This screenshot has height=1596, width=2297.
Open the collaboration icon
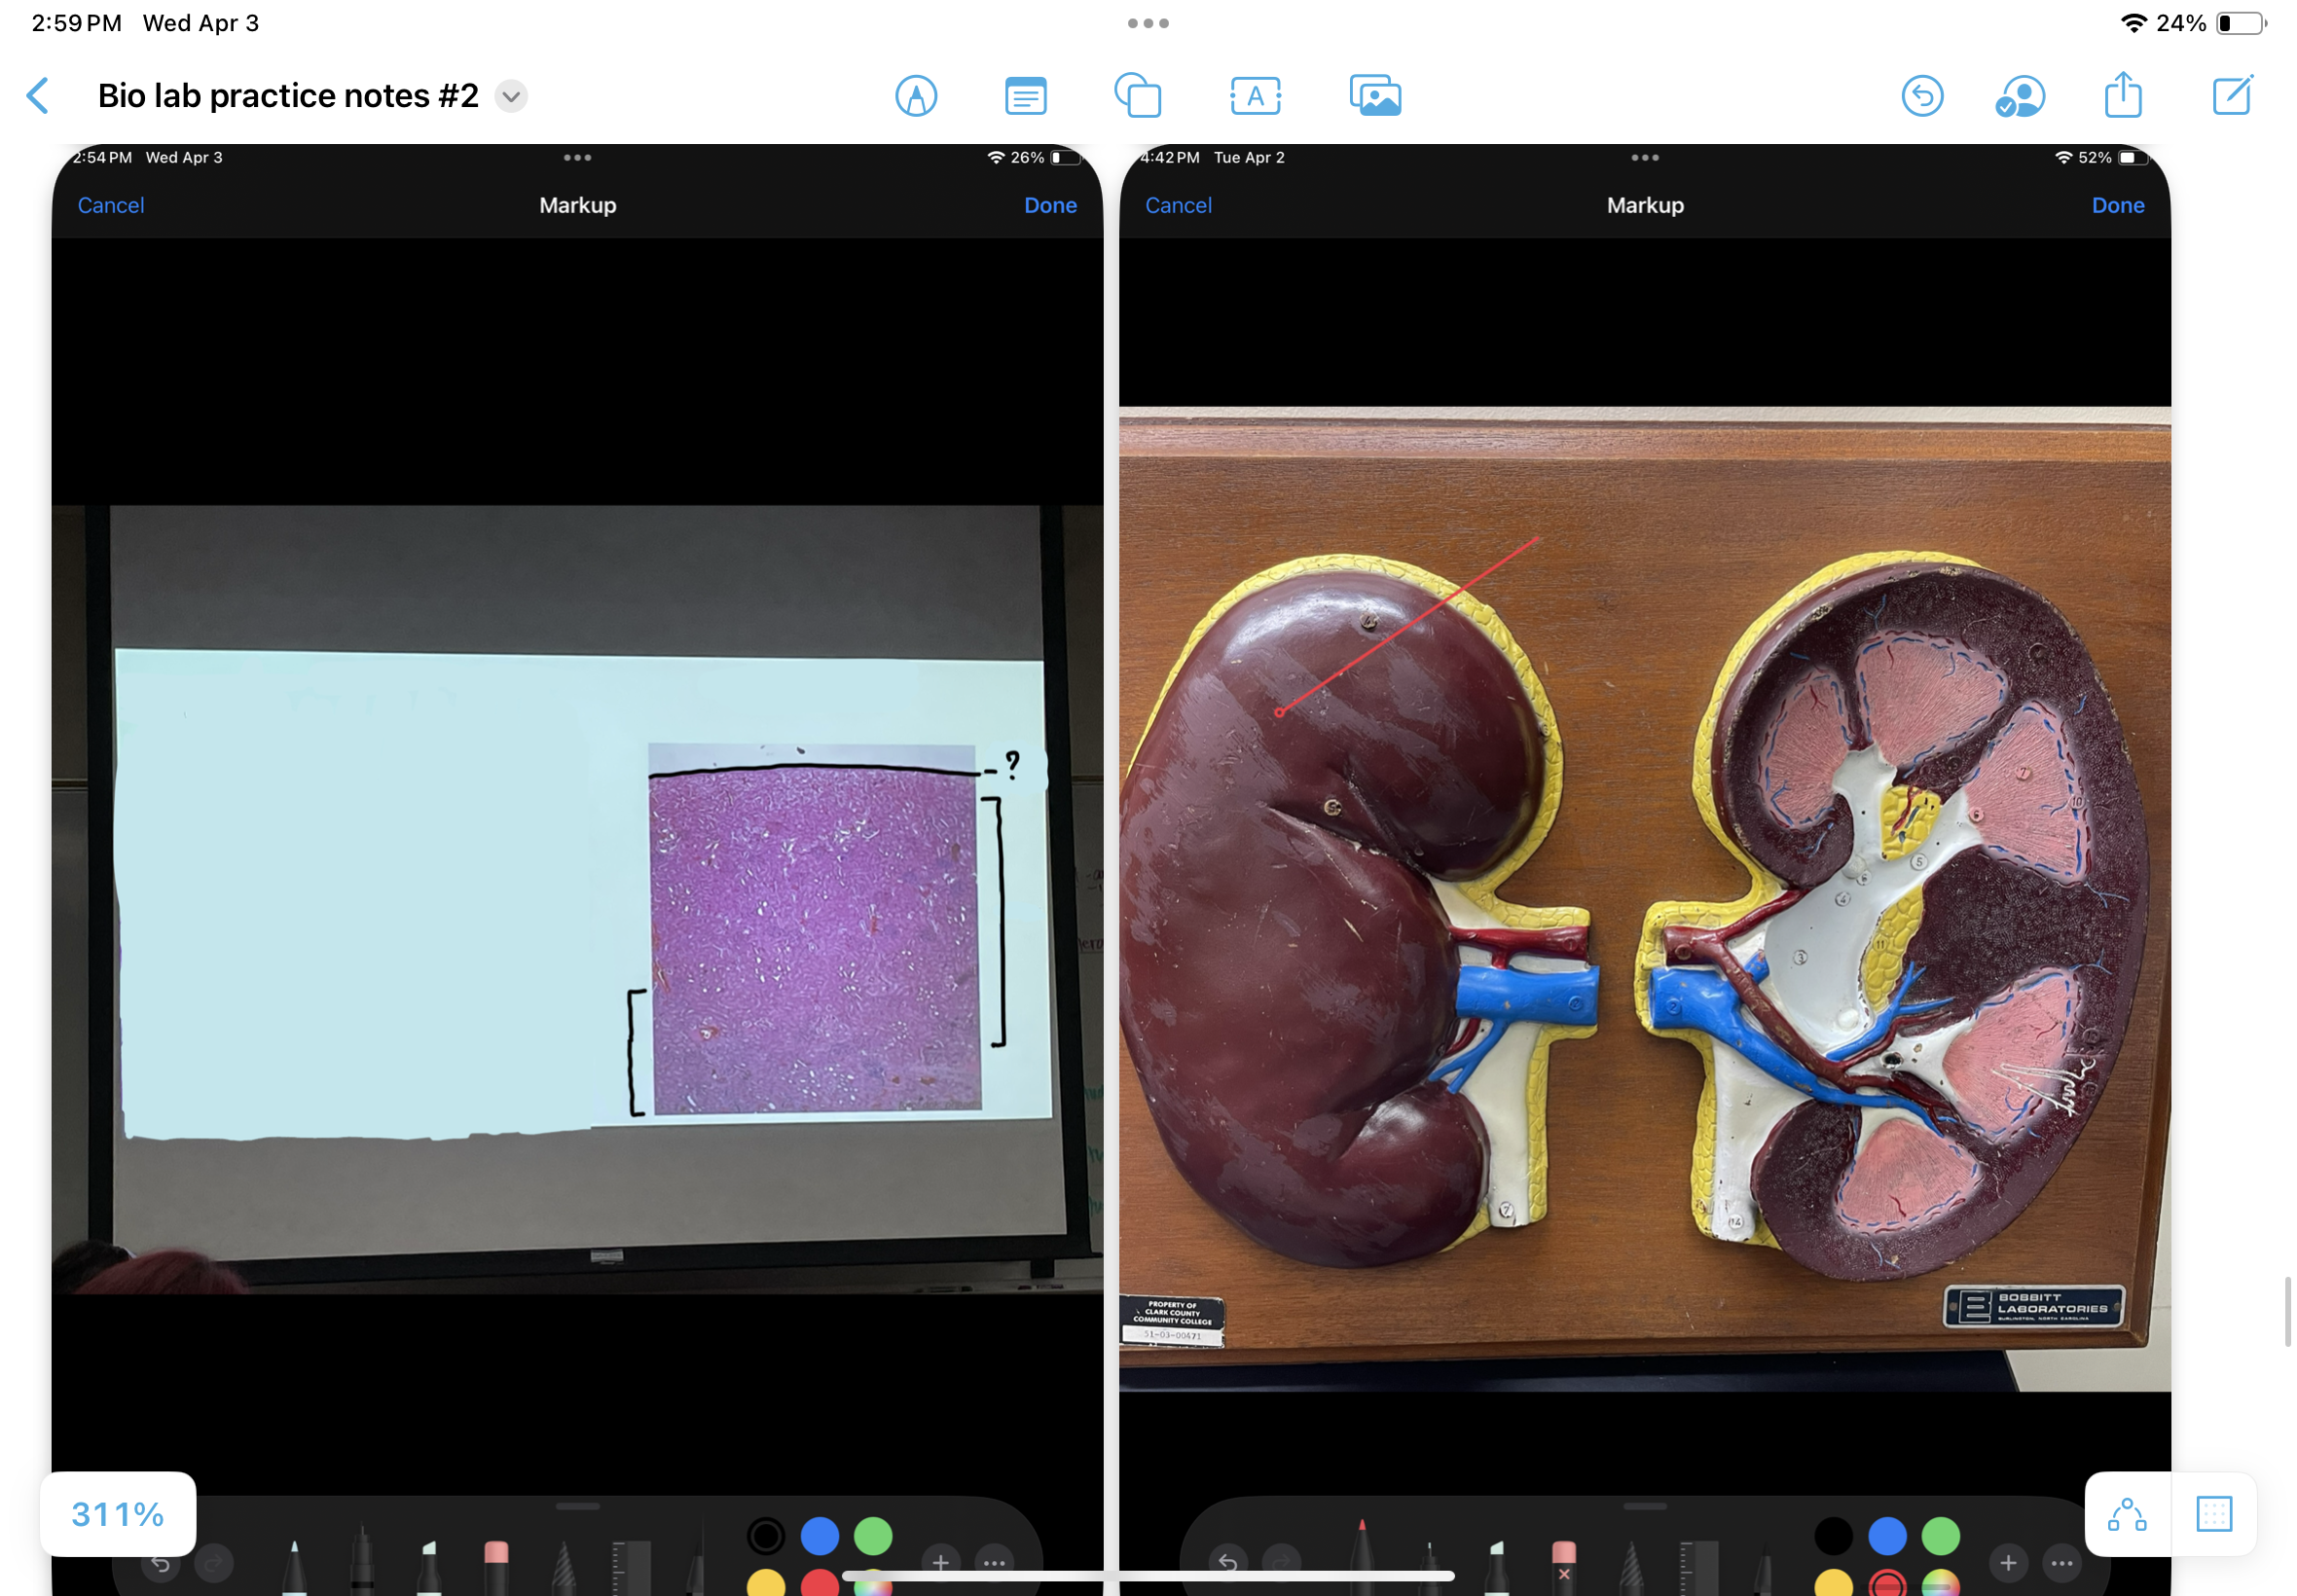(x=2019, y=97)
